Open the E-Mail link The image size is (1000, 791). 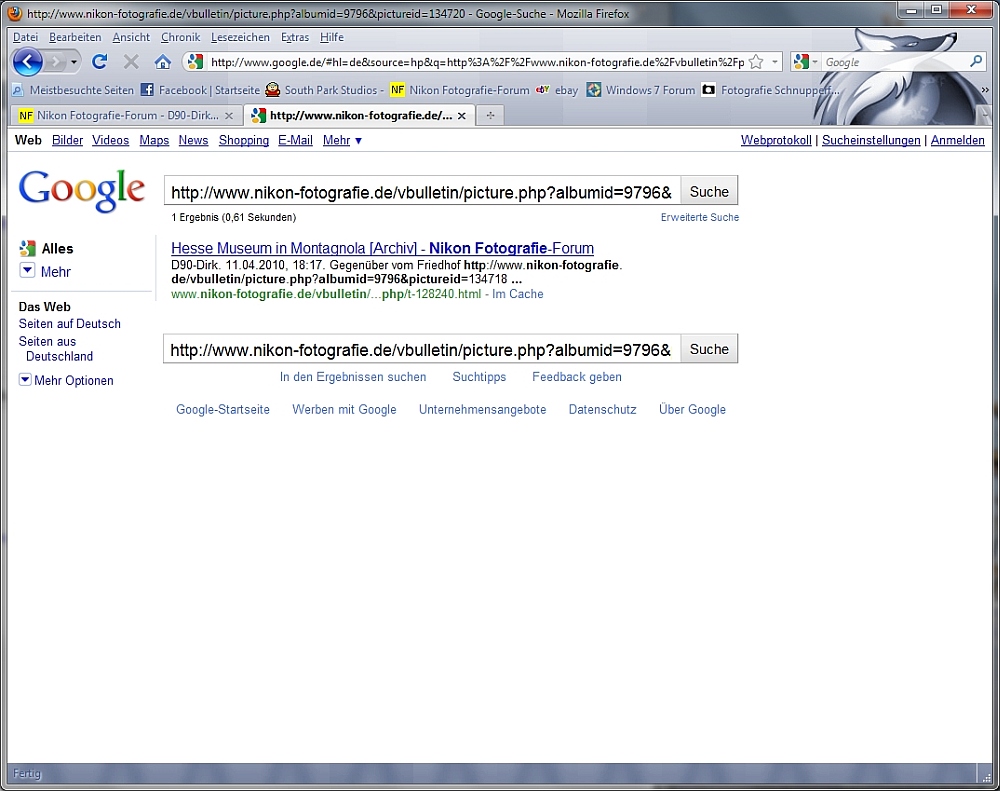[x=295, y=140]
